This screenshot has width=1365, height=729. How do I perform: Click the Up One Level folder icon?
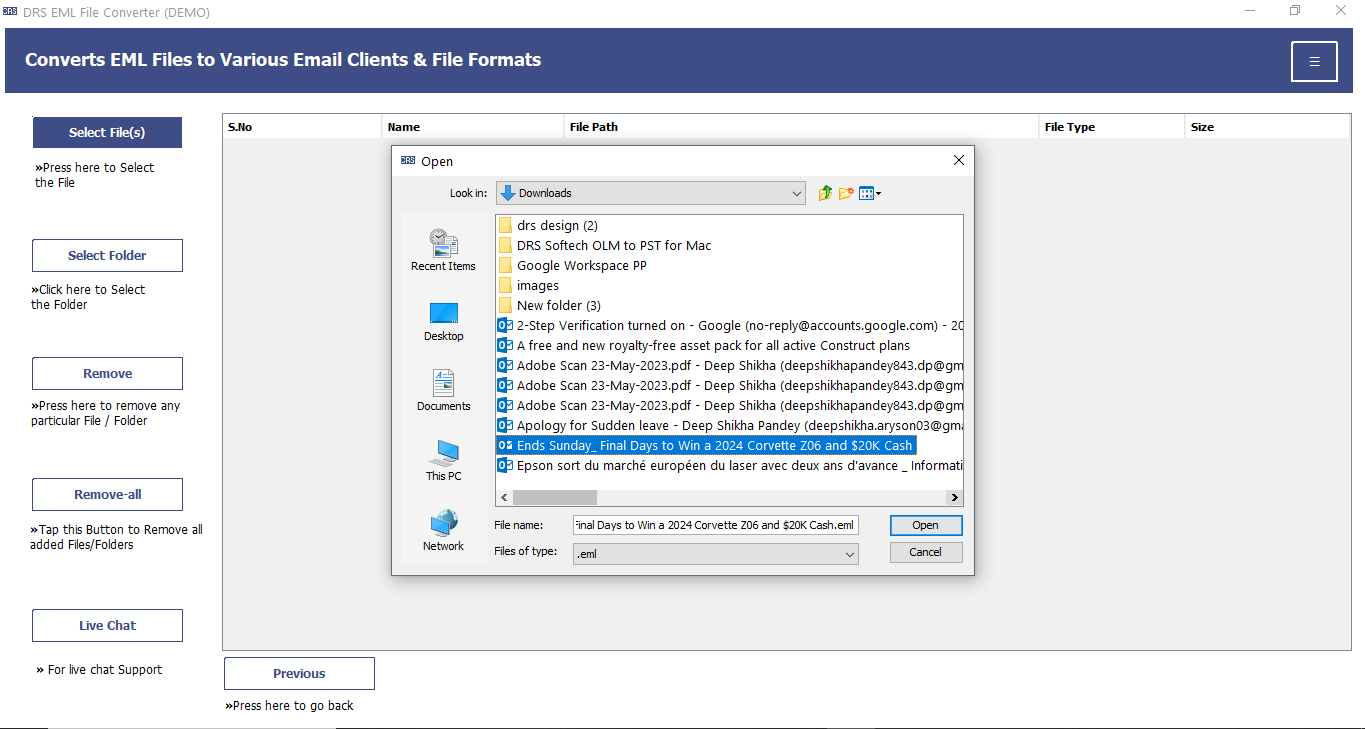pos(825,193)
